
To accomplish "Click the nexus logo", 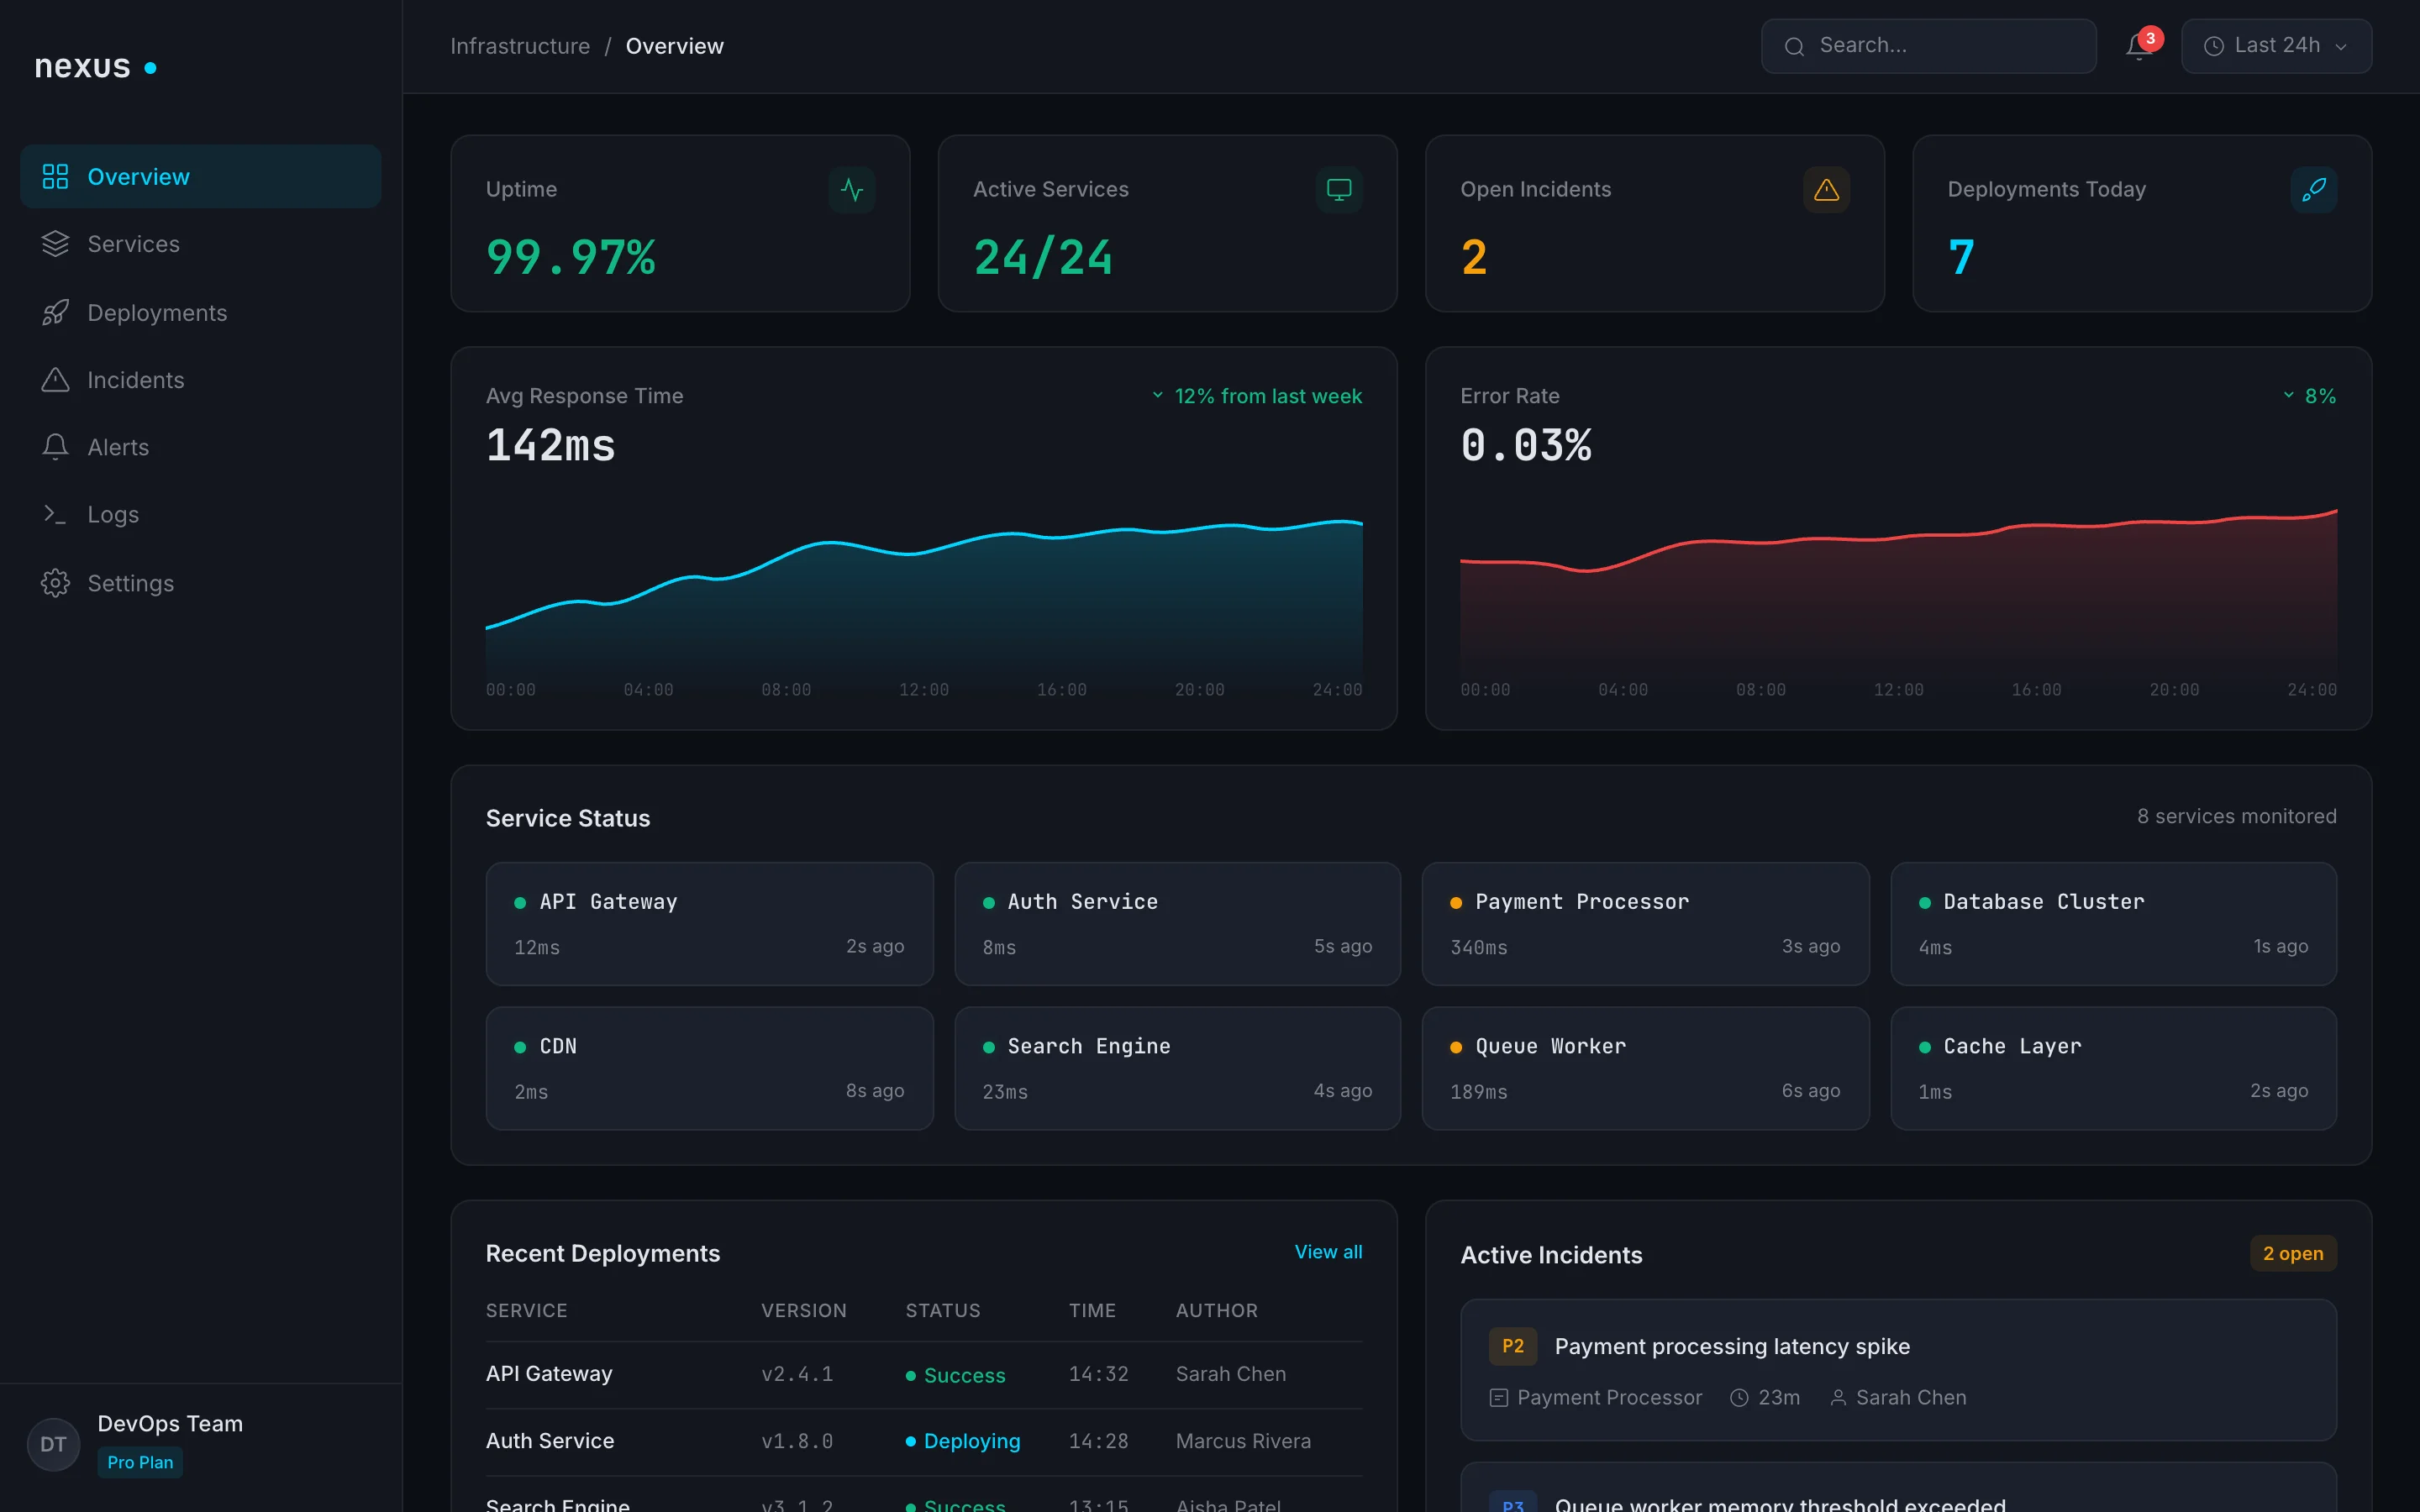I will coord(95,66).
